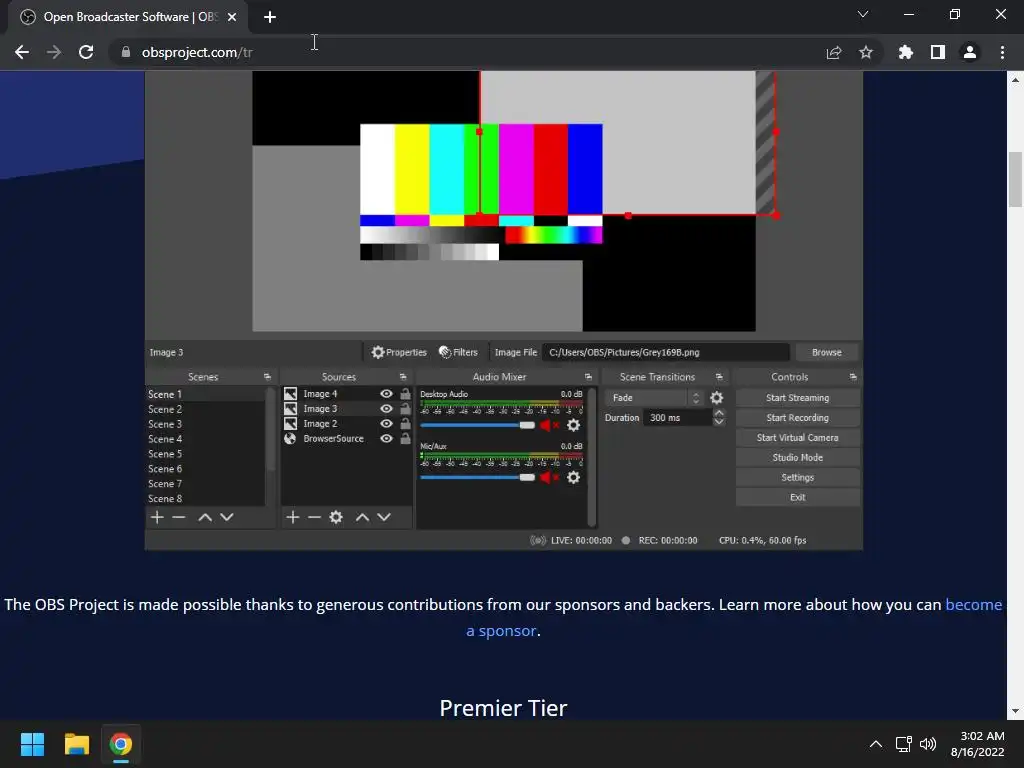This screenshot has height=768, width=1024.
Task: Select Scene 6 in Scenes list
Action: [x=205, y=469]
